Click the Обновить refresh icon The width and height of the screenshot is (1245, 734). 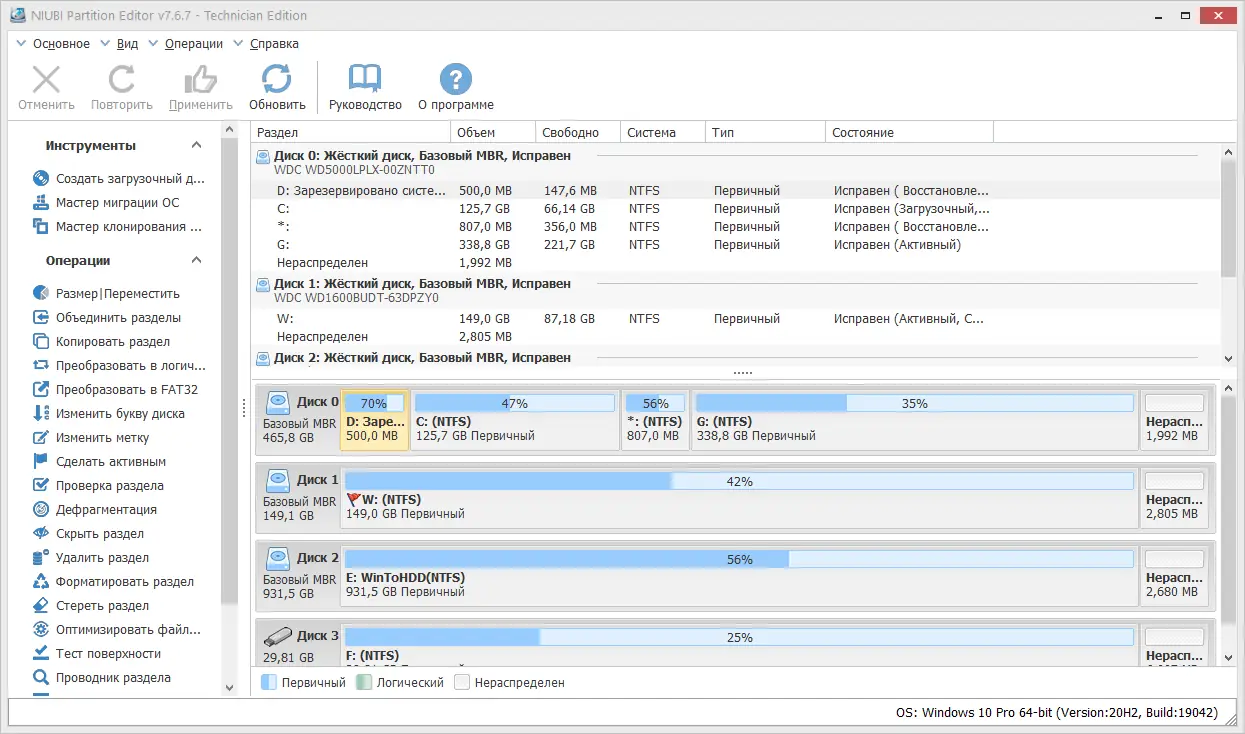pyautogui.click(x=277, y=79)
